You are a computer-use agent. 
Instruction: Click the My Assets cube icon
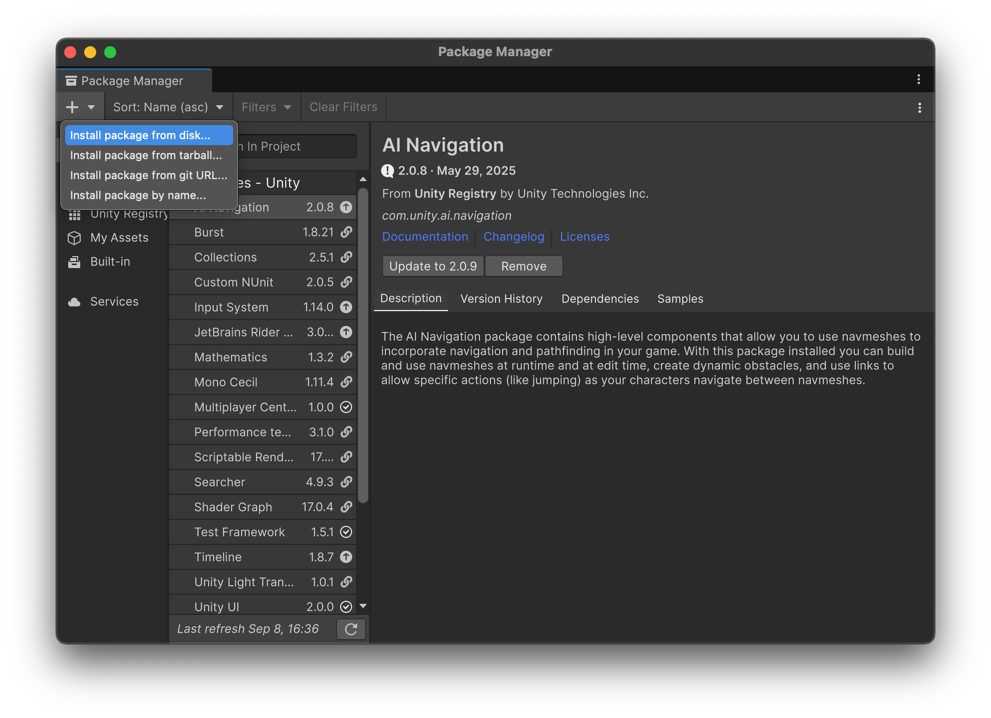(74, 238)
